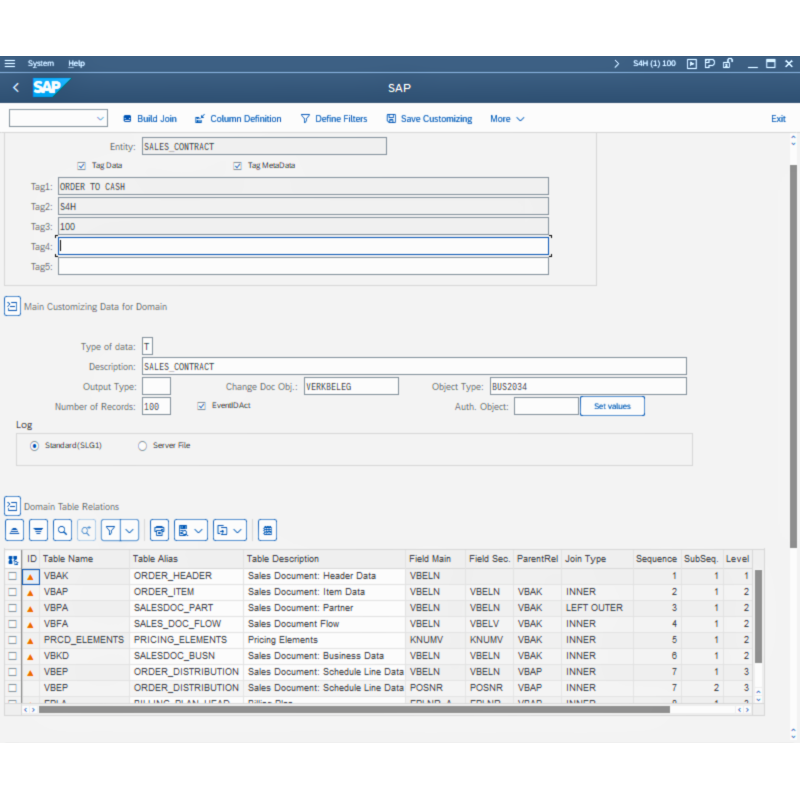Screen dimensions: 800x800
Task: Click the sort descending icon in table toolbar
Action: pyautogui.click(x=38, y=530)
